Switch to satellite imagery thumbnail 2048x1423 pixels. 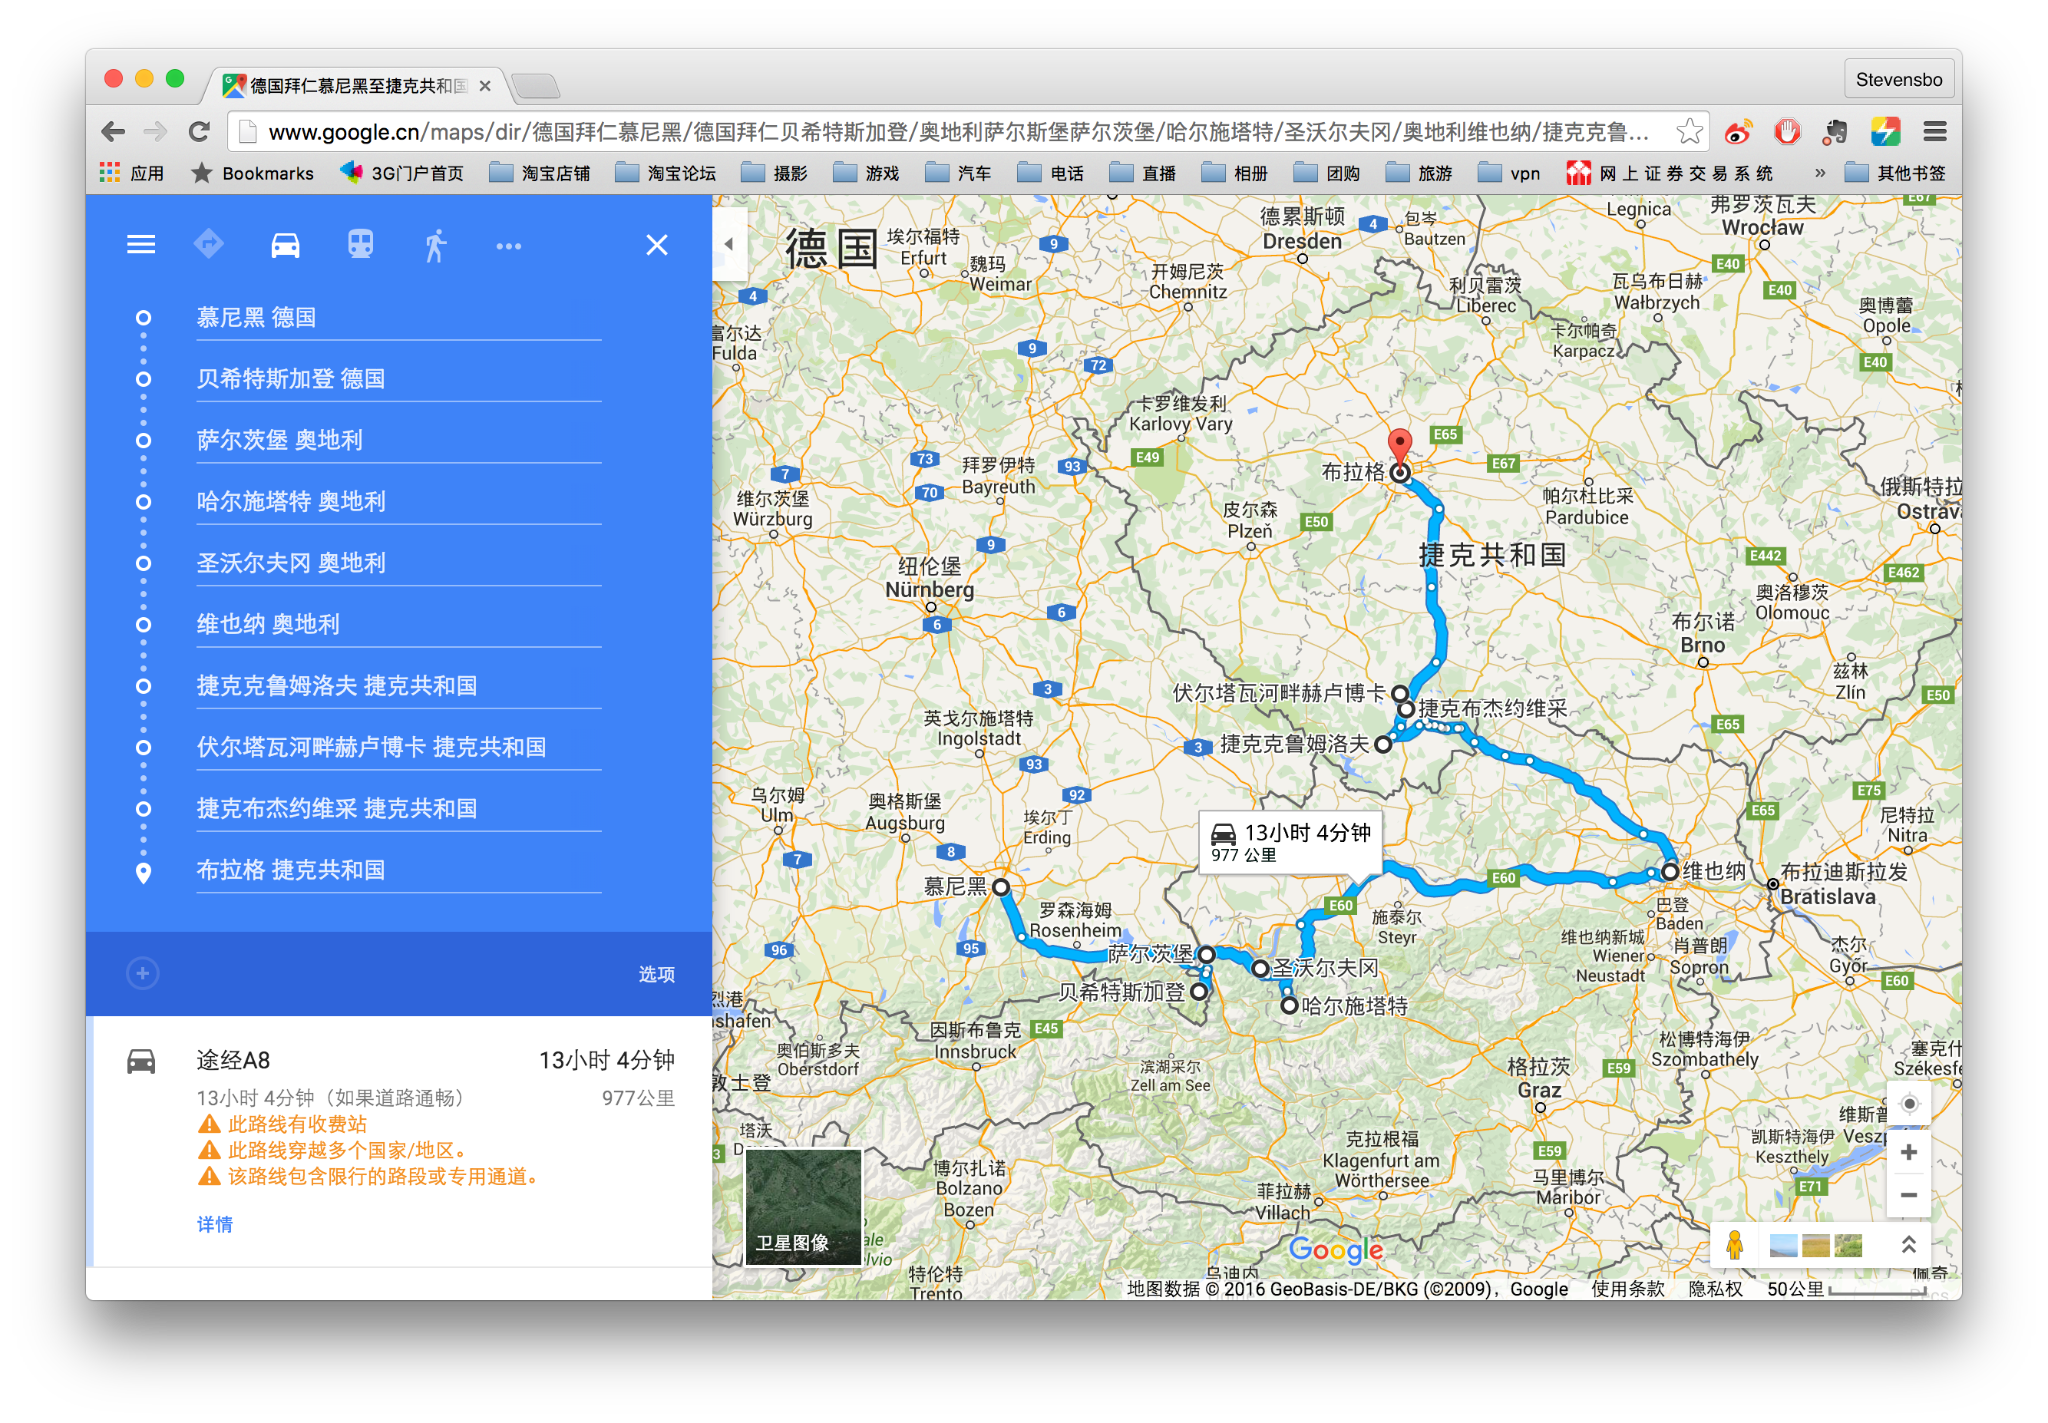click(803, 1206)
